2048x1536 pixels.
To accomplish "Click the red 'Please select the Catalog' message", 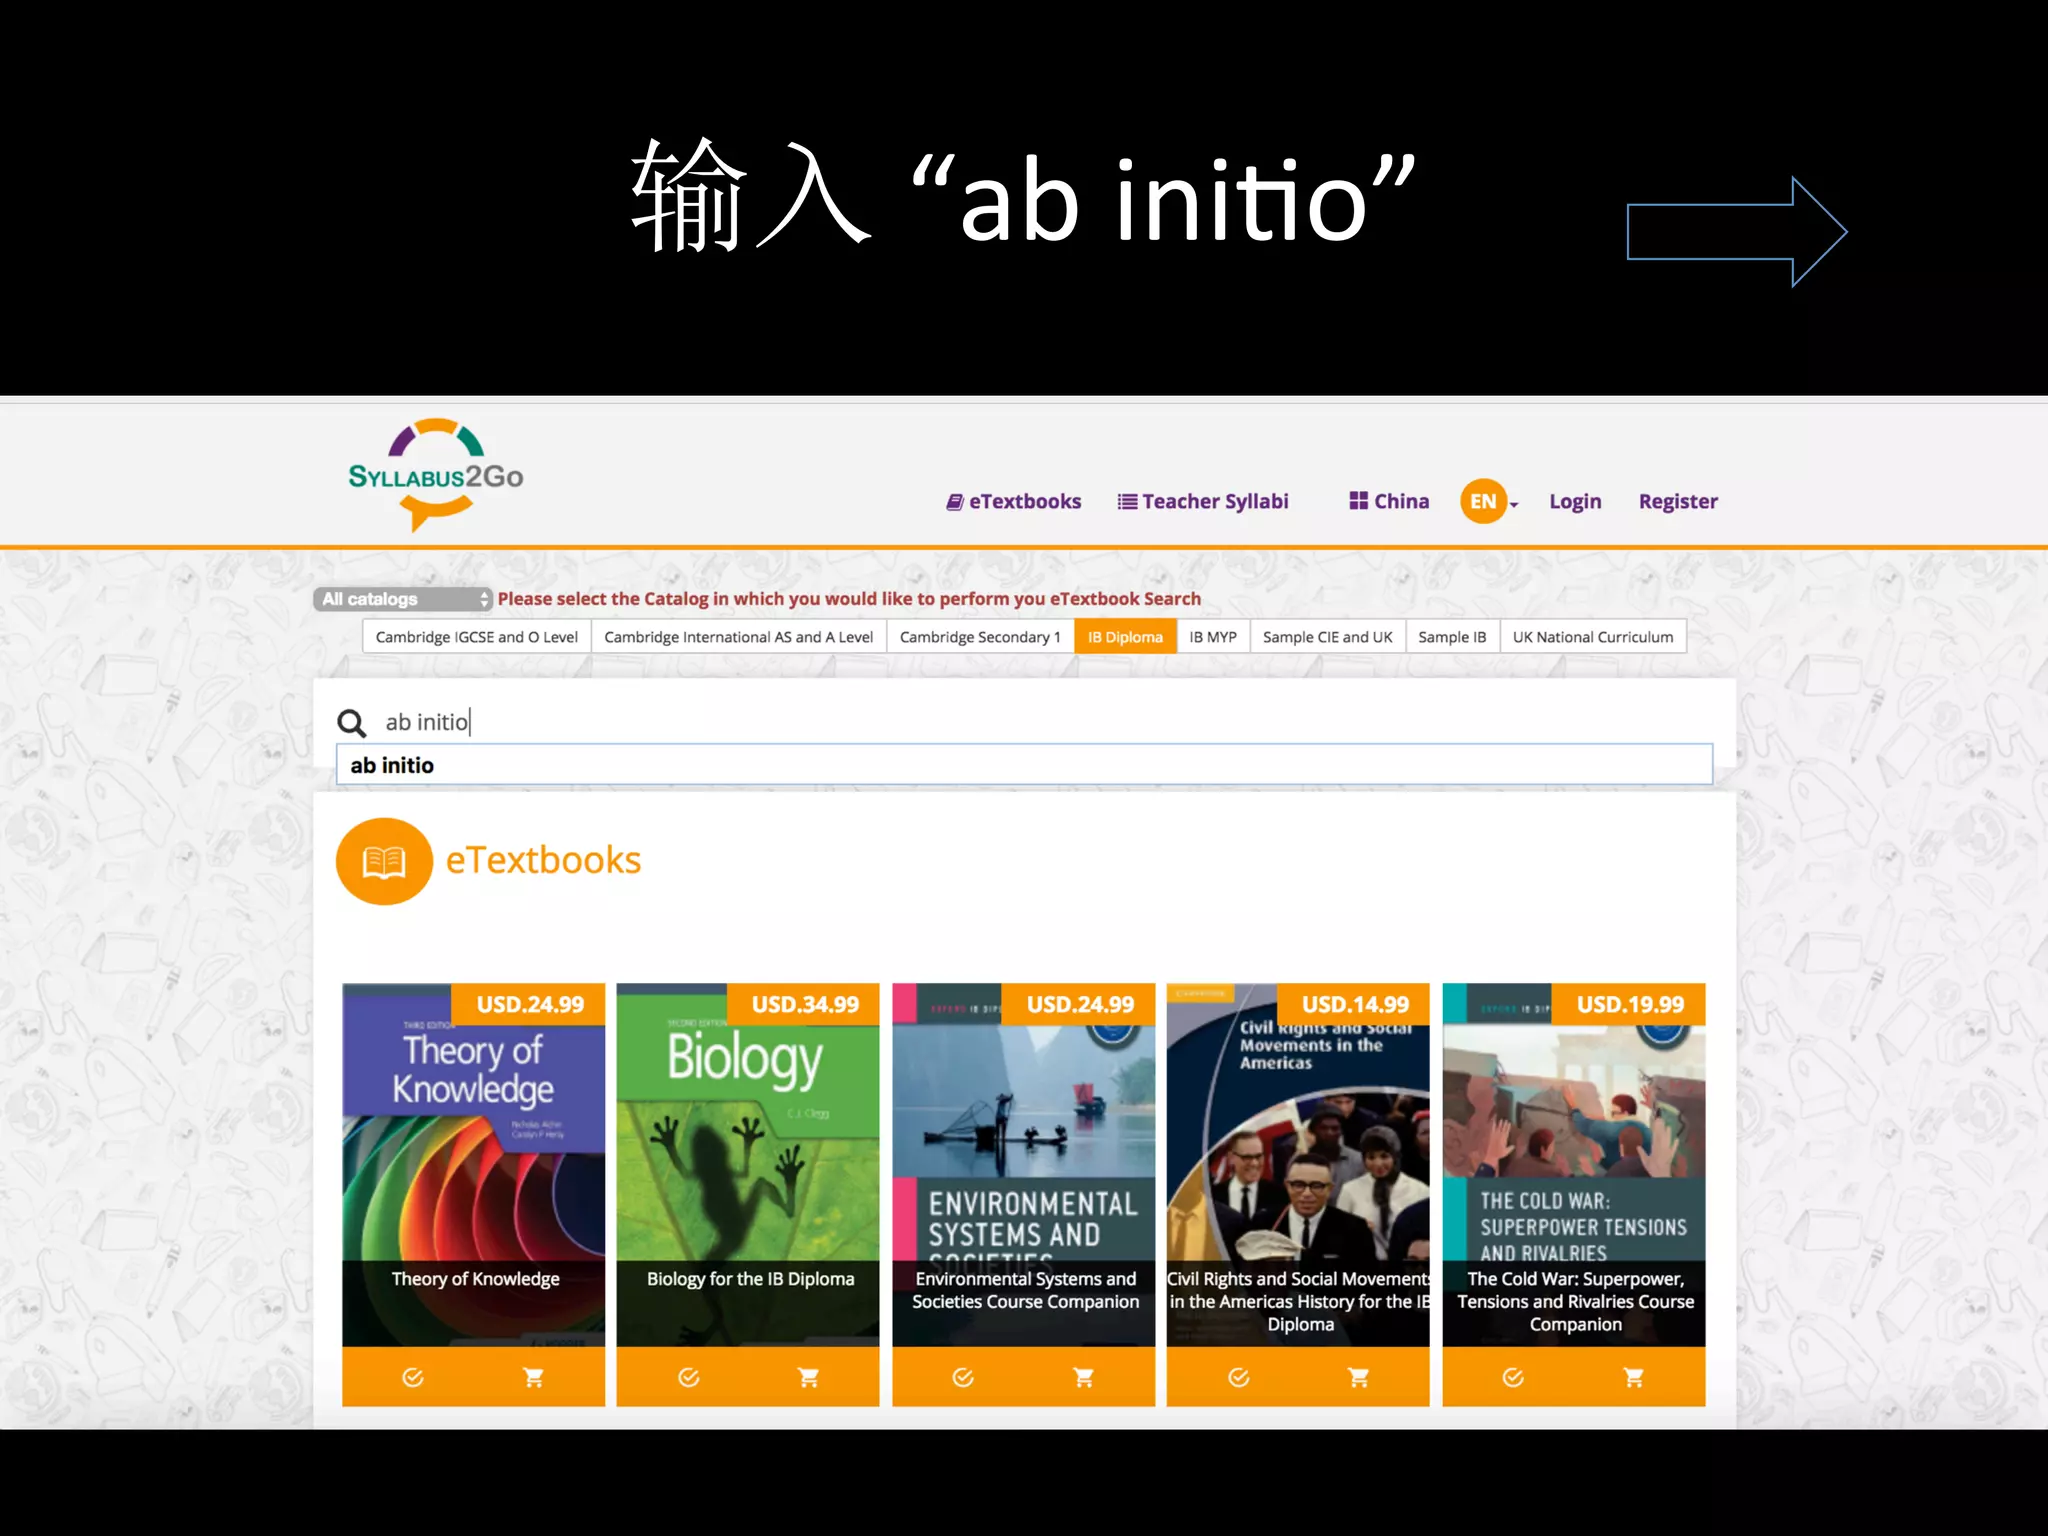I will point(849,599).
